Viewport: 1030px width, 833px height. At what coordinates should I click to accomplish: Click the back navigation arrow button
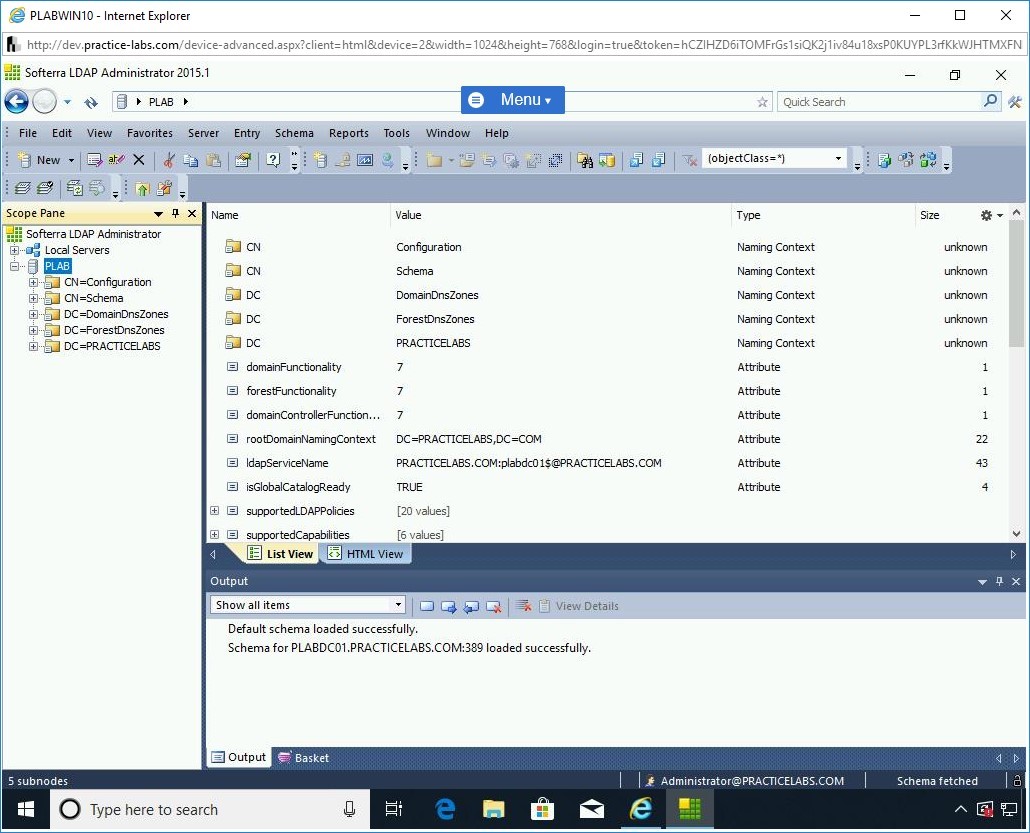pos(16,102)
